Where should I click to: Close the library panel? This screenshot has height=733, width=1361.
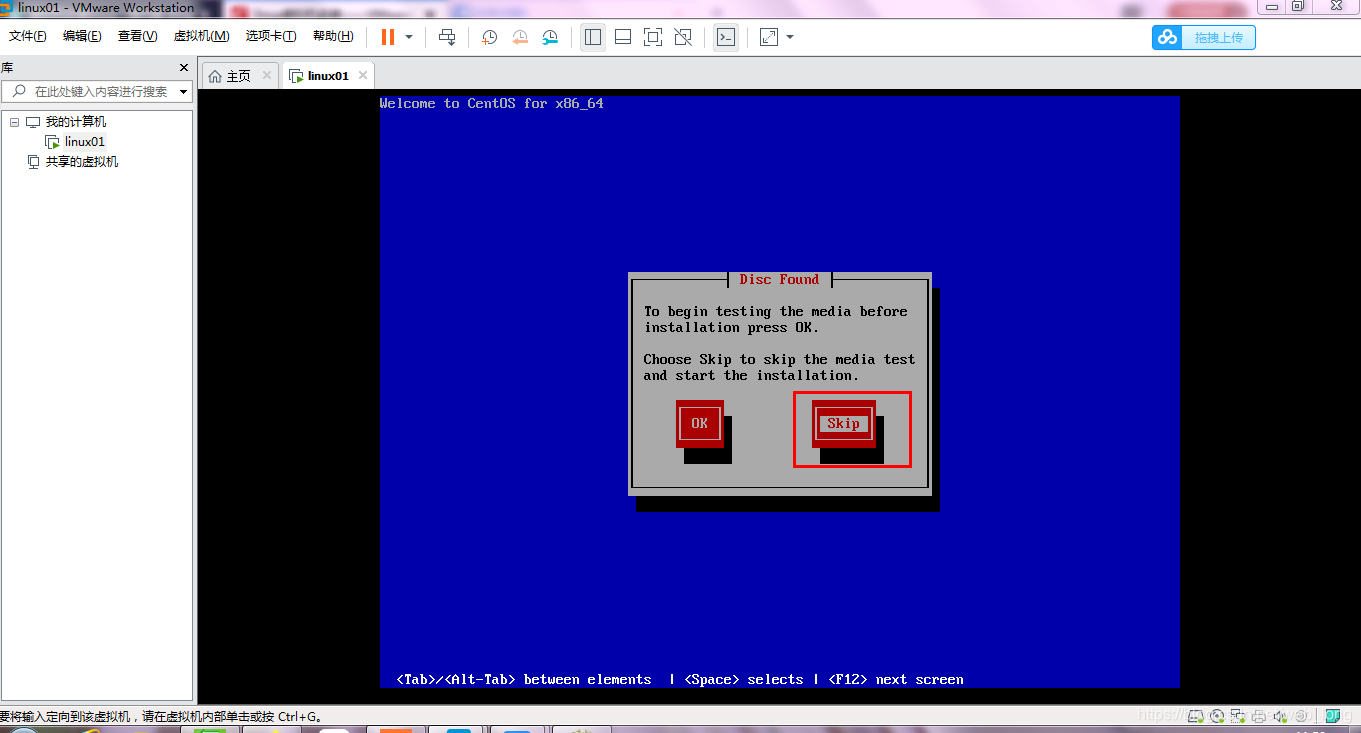coord(184,68)
